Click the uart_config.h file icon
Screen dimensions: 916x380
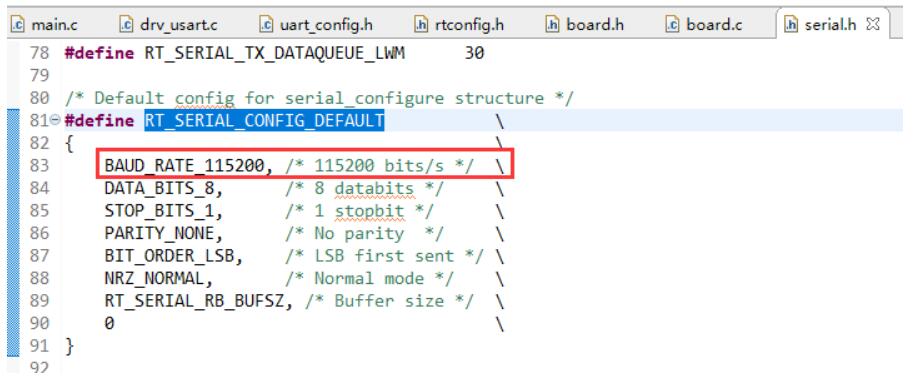tap(266, 25)
